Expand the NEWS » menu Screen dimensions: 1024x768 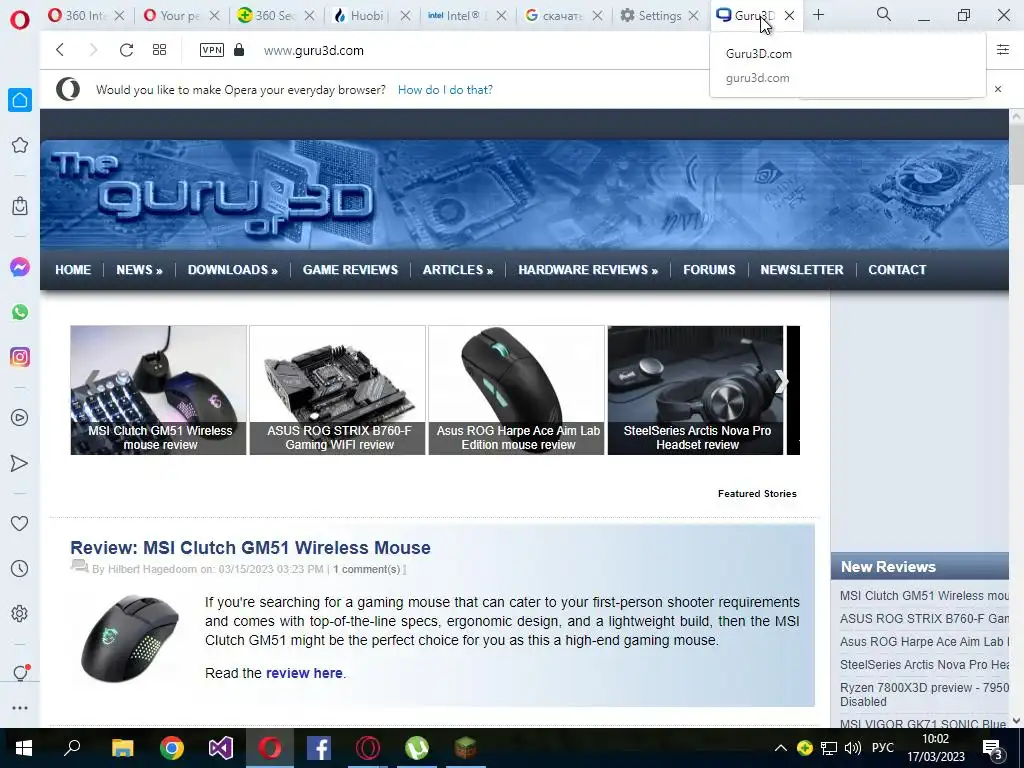coord(139,270)
